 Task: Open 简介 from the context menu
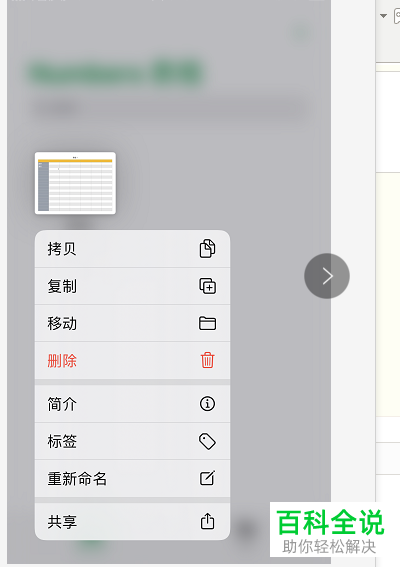coord(132,404)
